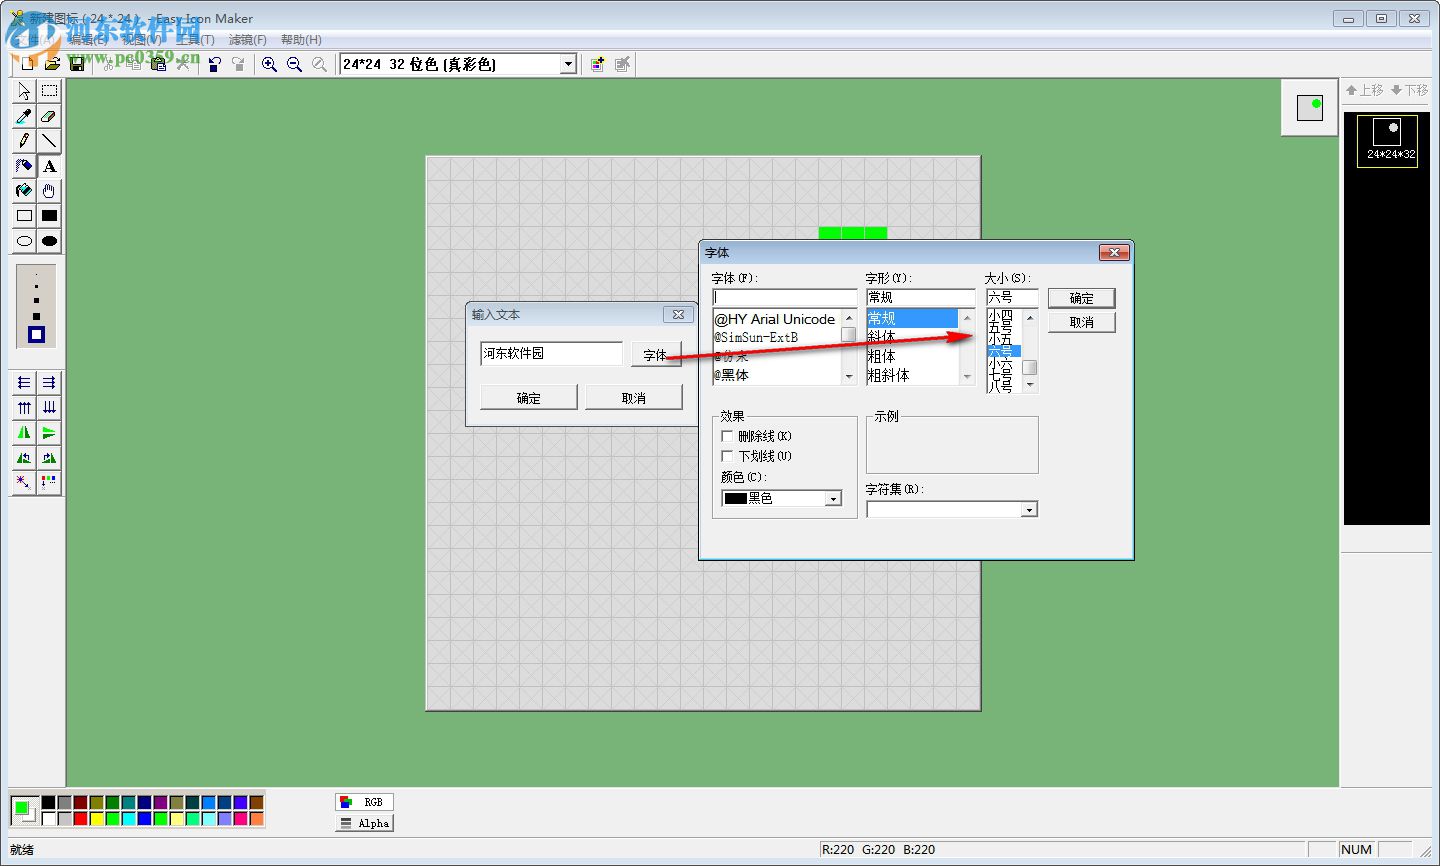Select the Fill bucket tool

pyautogui.click(x=23, y=191)
